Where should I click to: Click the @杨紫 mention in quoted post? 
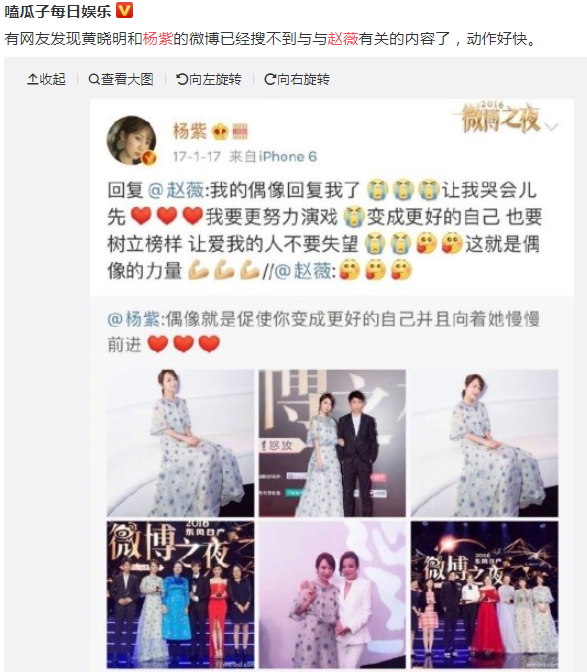pos(133,319)
